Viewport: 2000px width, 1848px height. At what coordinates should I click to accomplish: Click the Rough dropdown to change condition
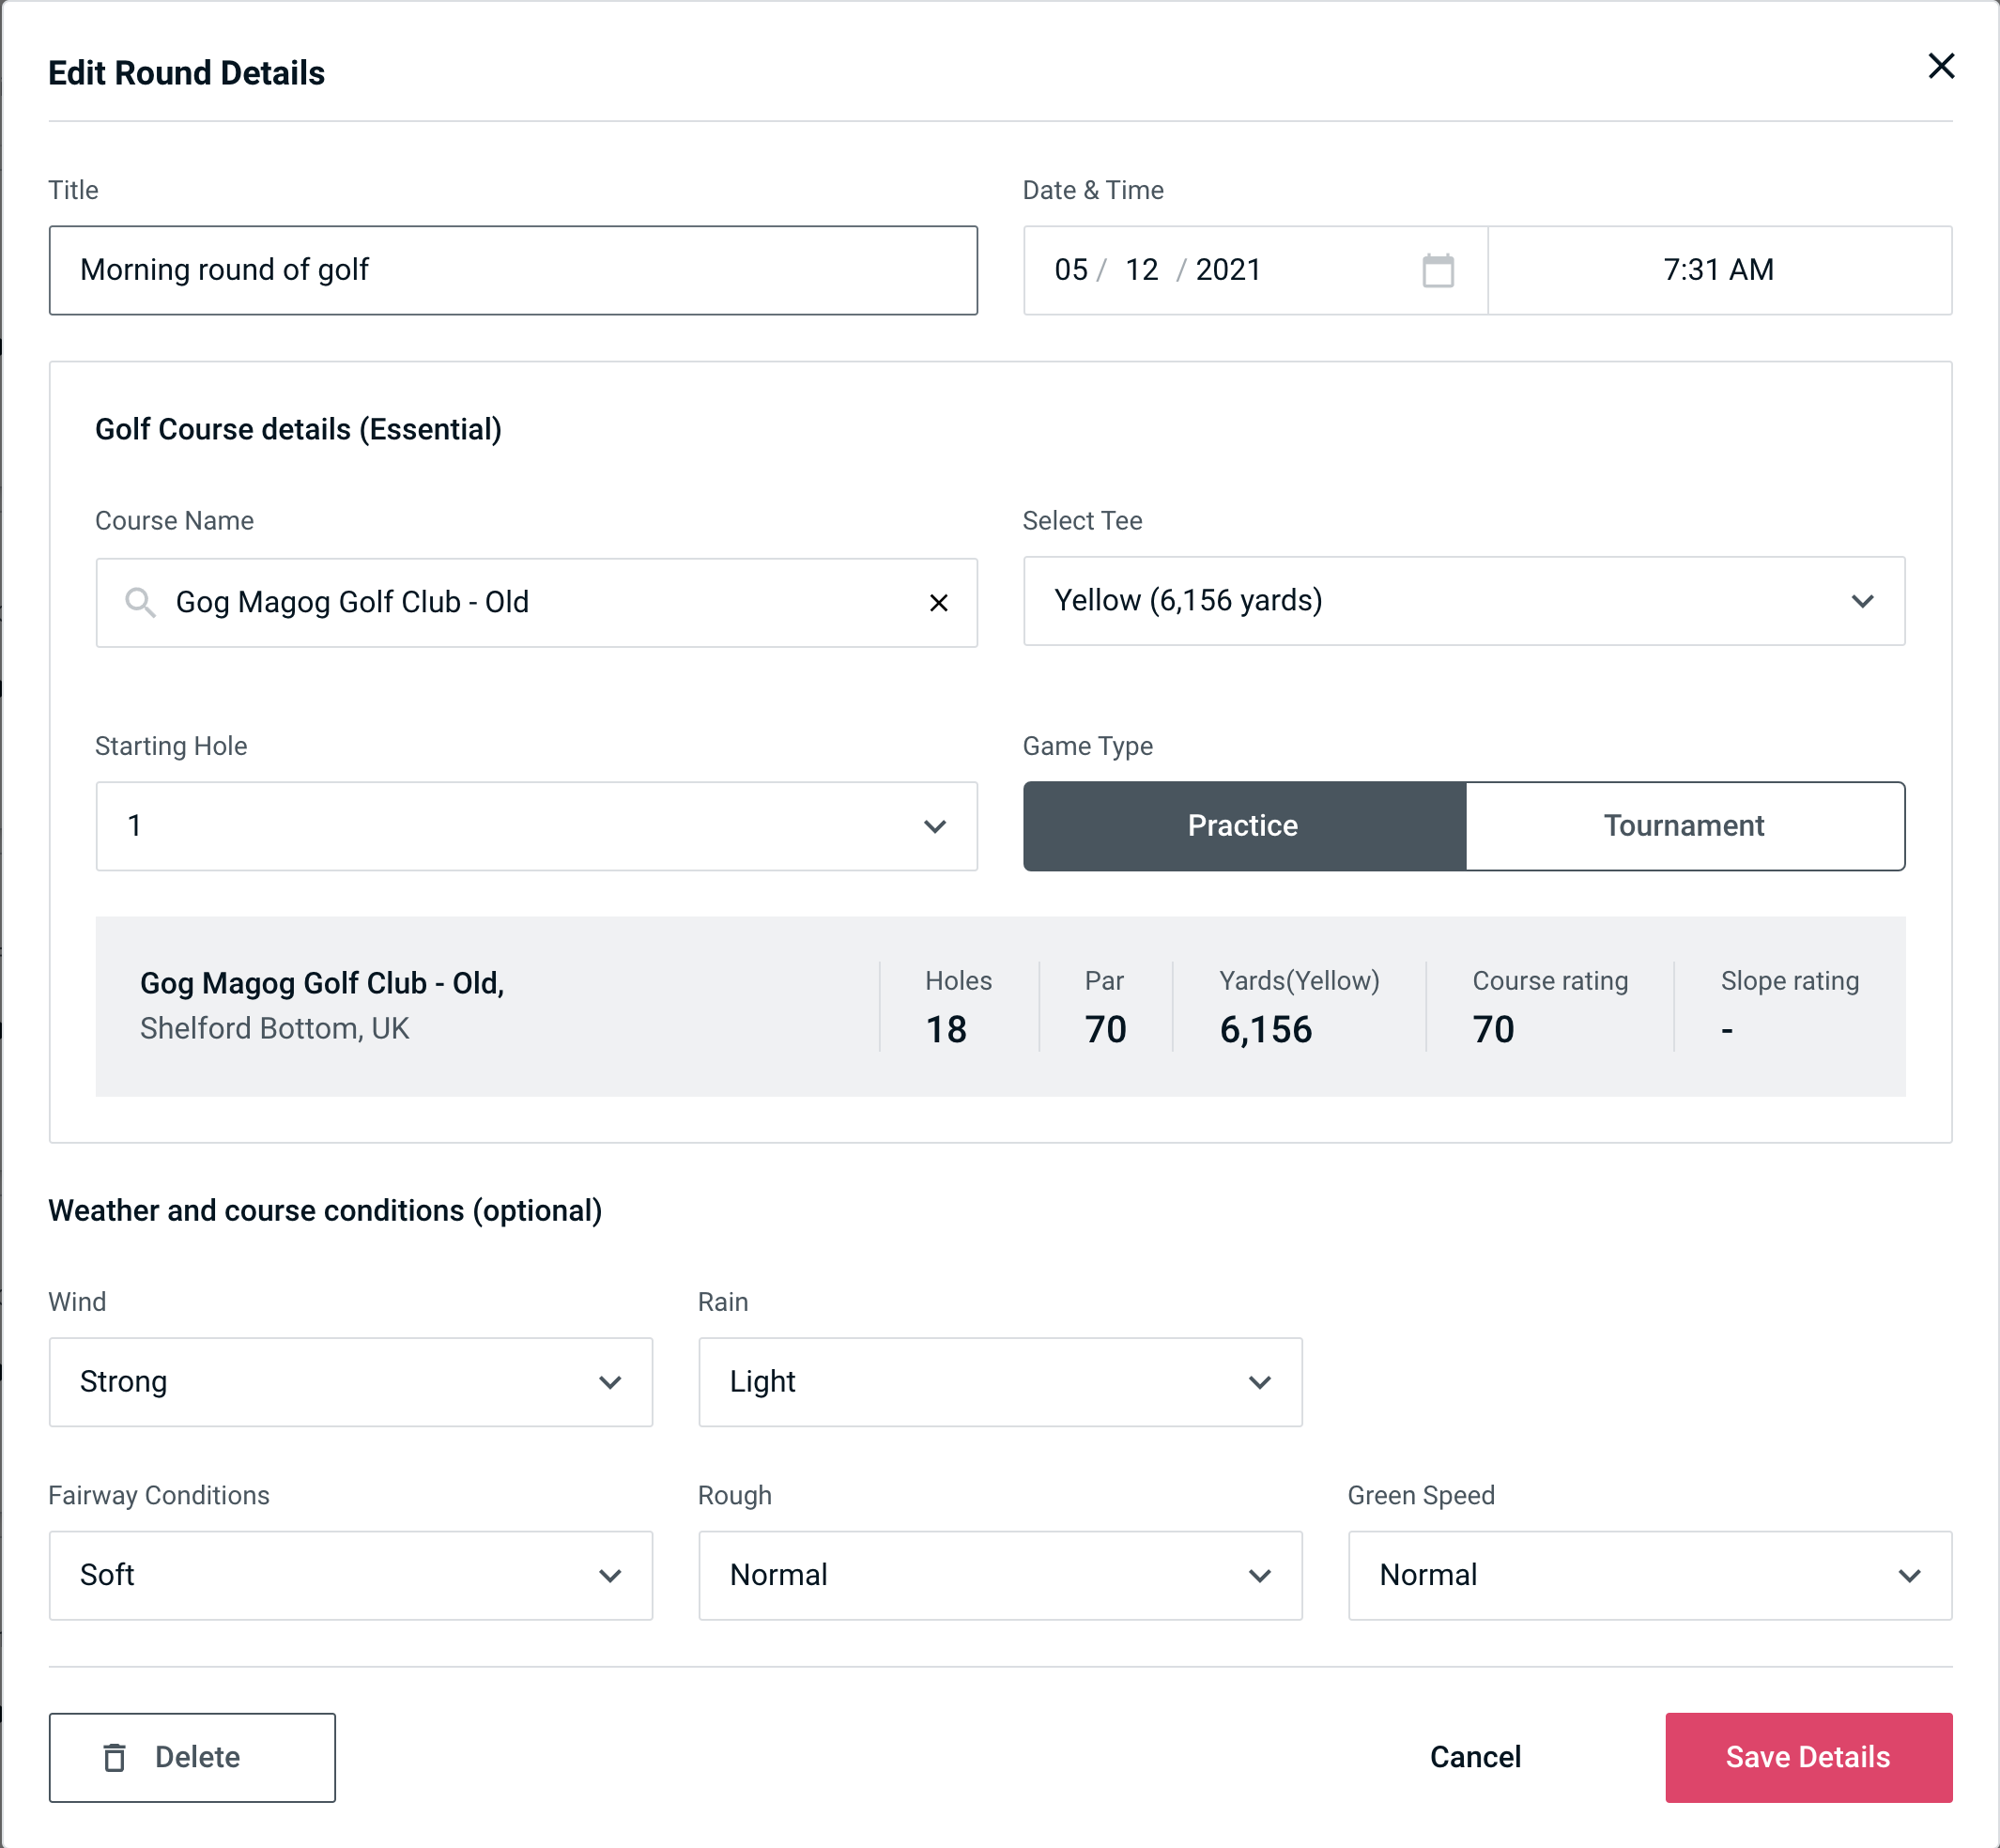(x=1000, y=1573)
